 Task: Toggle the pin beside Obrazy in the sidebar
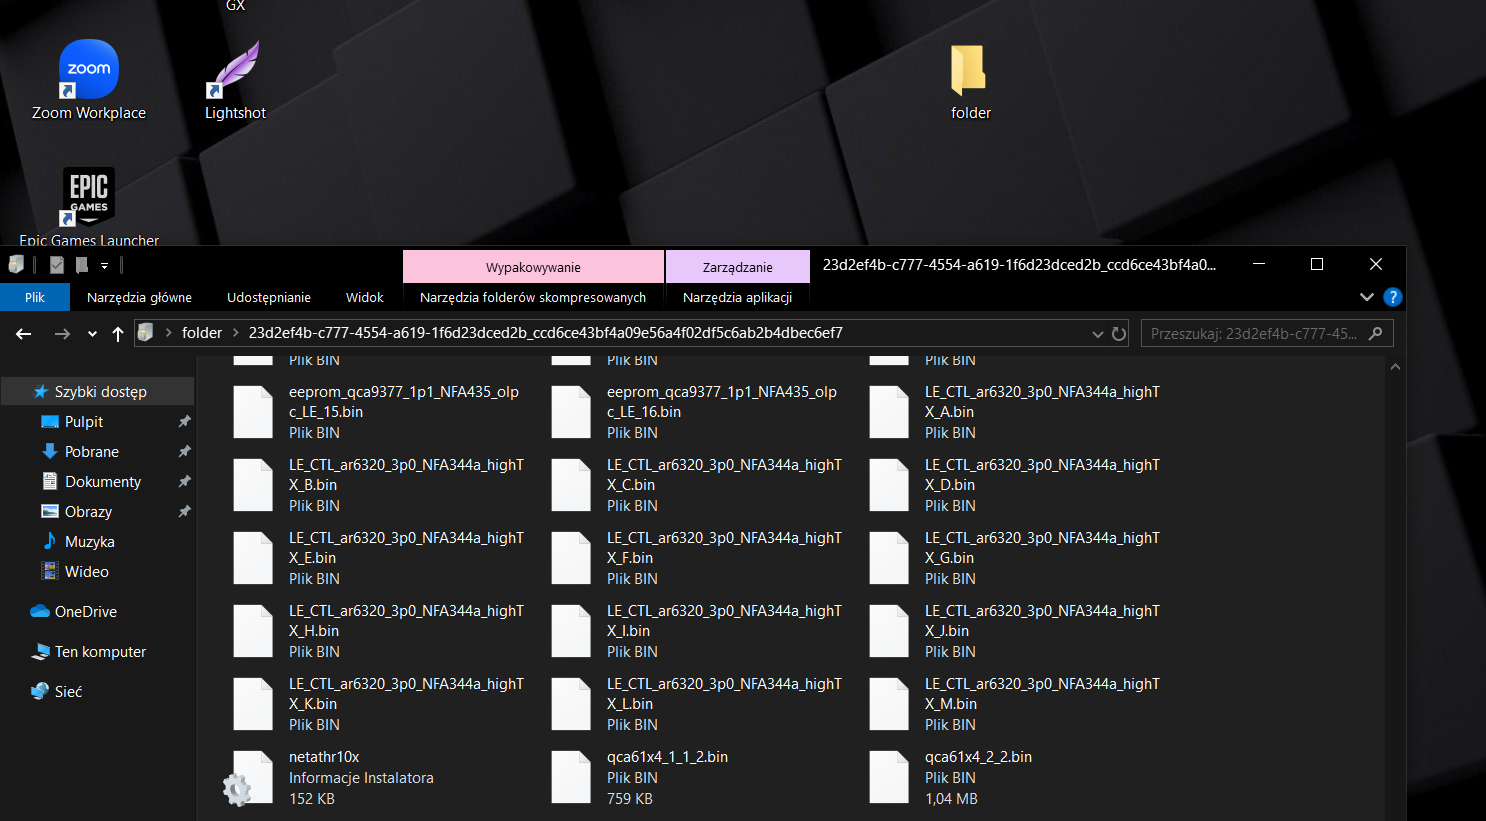click(x=184, y=512)
